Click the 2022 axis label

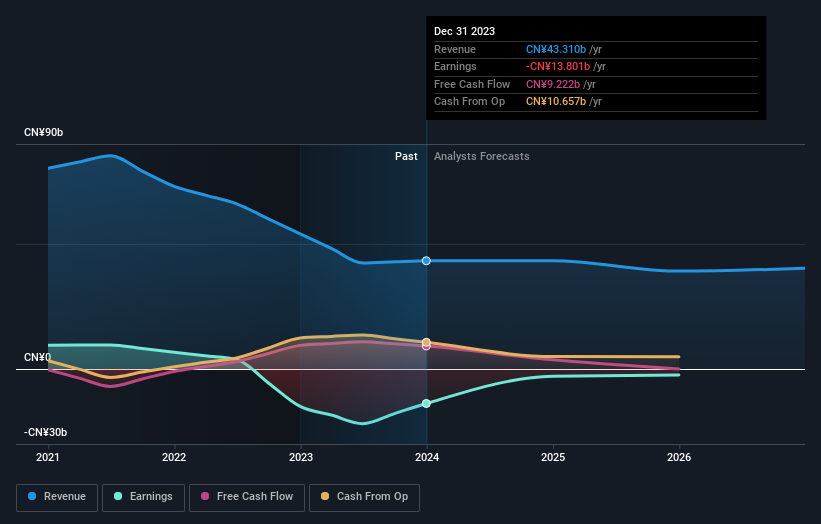click(174, 457)
